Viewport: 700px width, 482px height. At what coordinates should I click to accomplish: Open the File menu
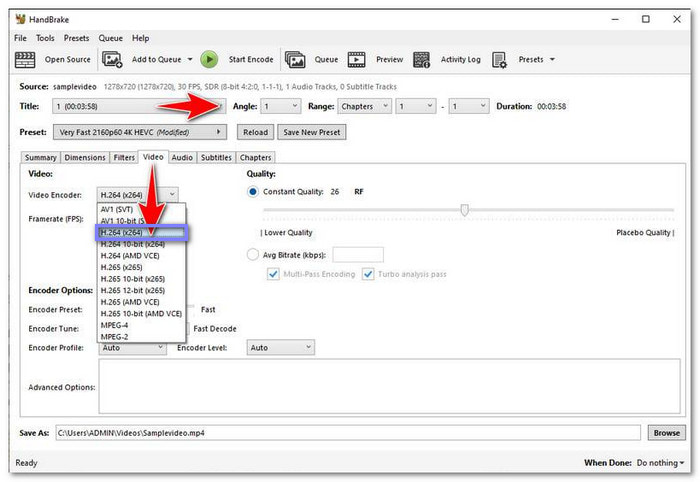(x=20, y=38)
